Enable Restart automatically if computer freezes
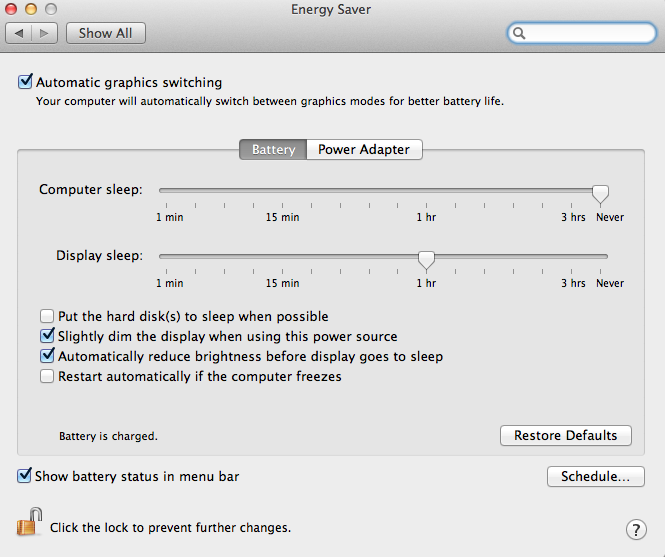665x557 pixels. coord(47,376)
